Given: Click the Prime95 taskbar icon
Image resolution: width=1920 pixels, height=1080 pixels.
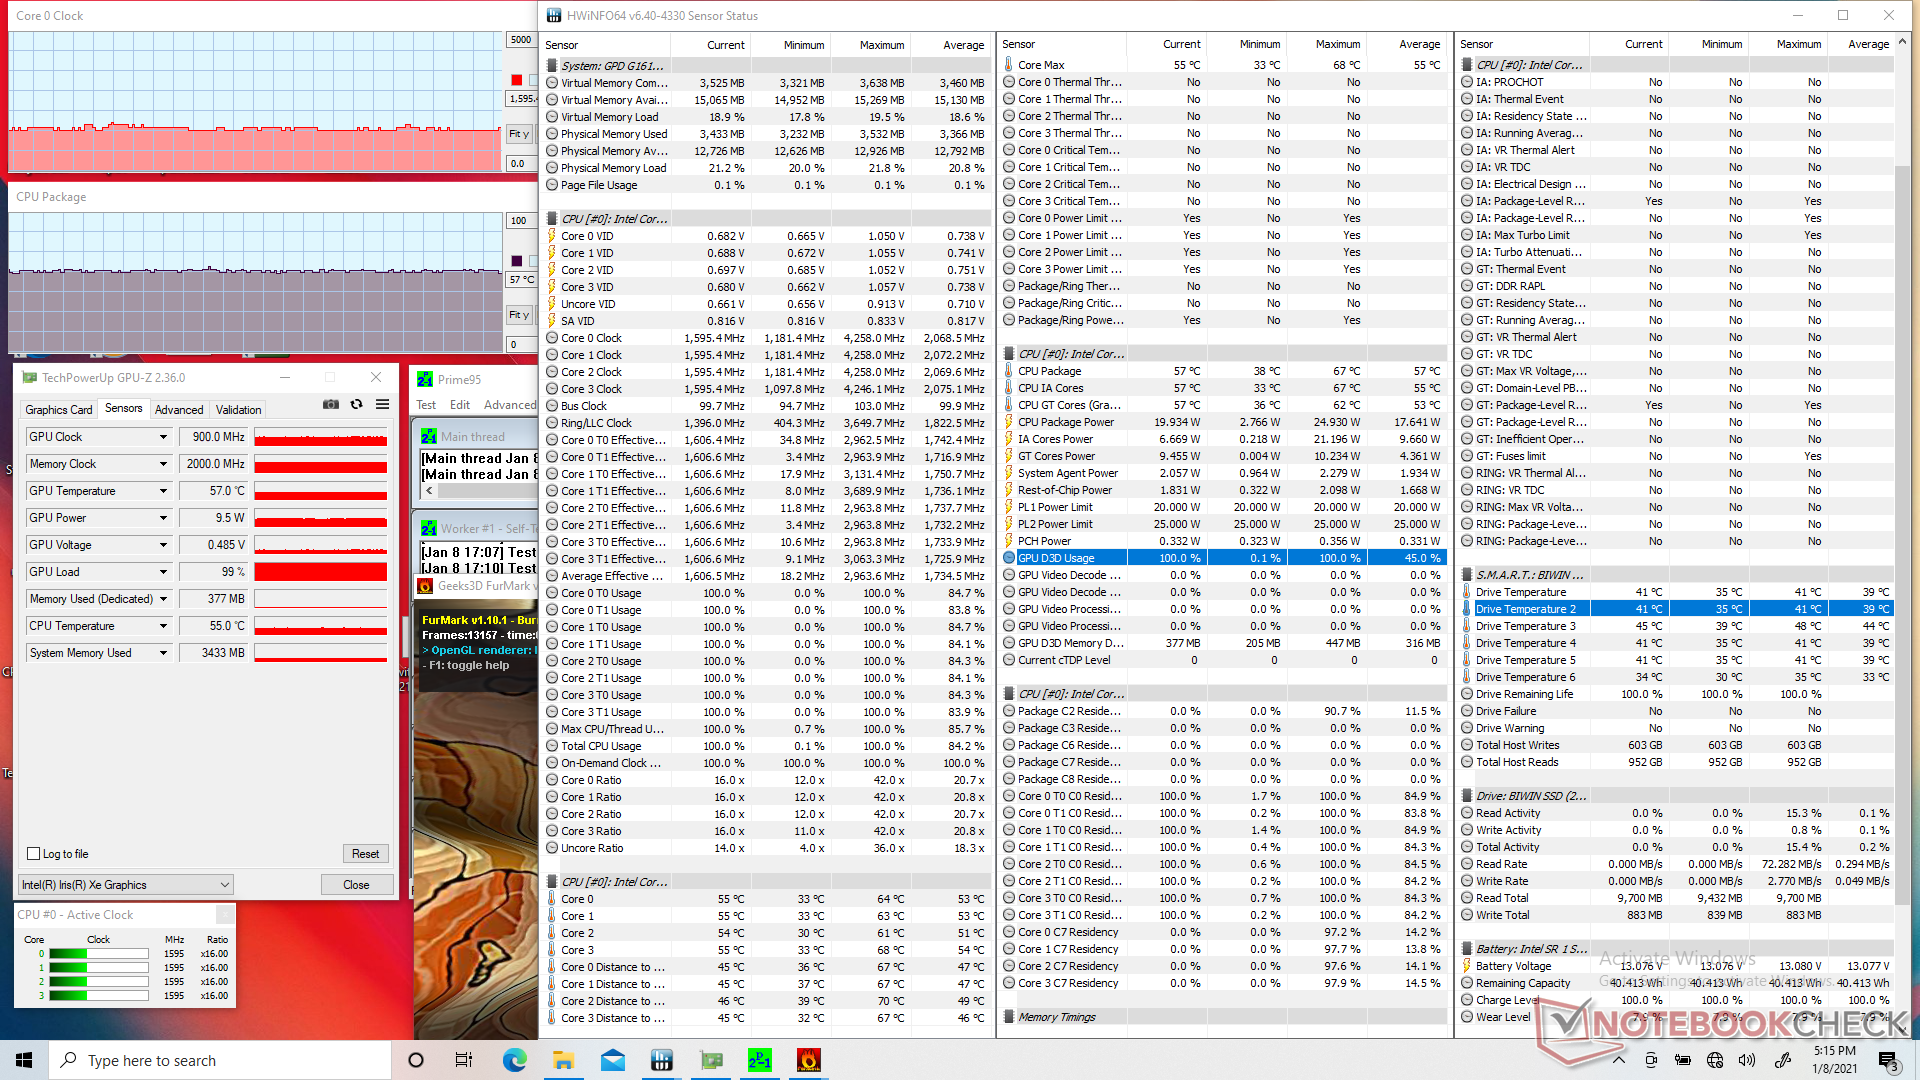Looking at the screenshot, I should click(x=760, y=1060).
